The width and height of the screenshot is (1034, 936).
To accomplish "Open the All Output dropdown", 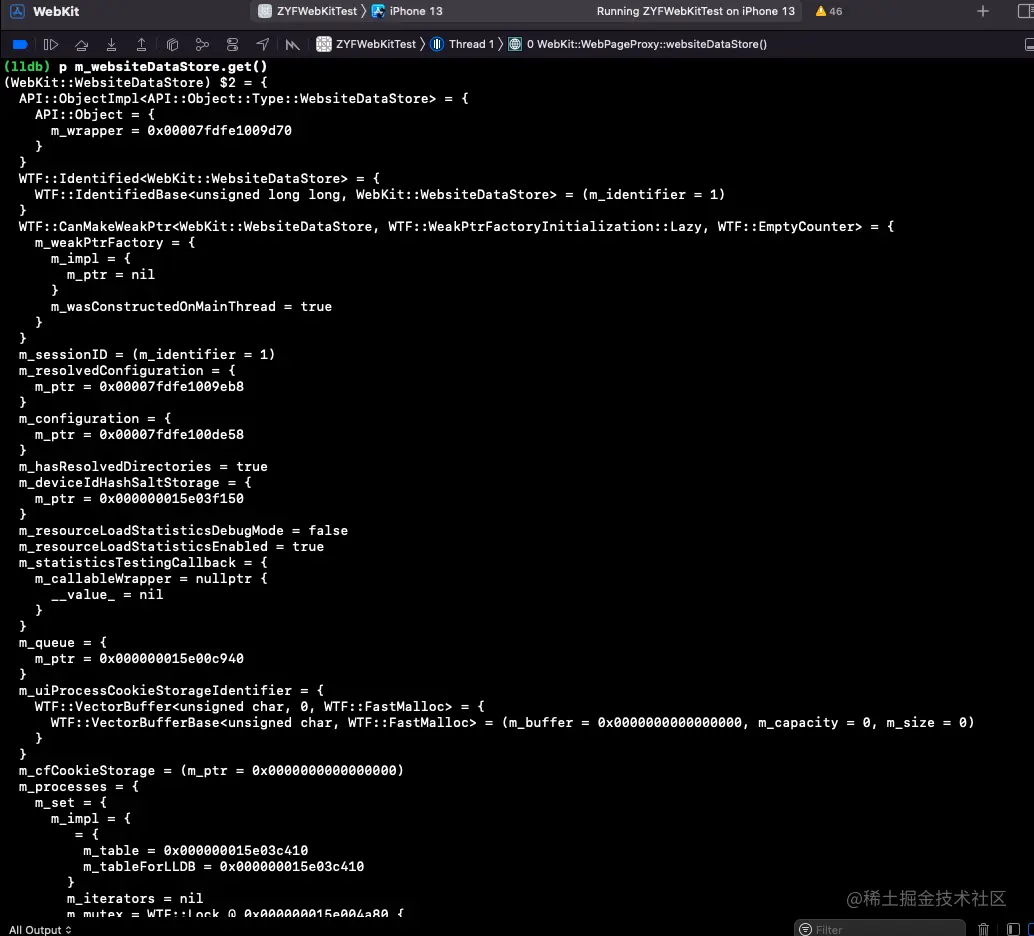I will pyautogui.click(x=40, y=929).
